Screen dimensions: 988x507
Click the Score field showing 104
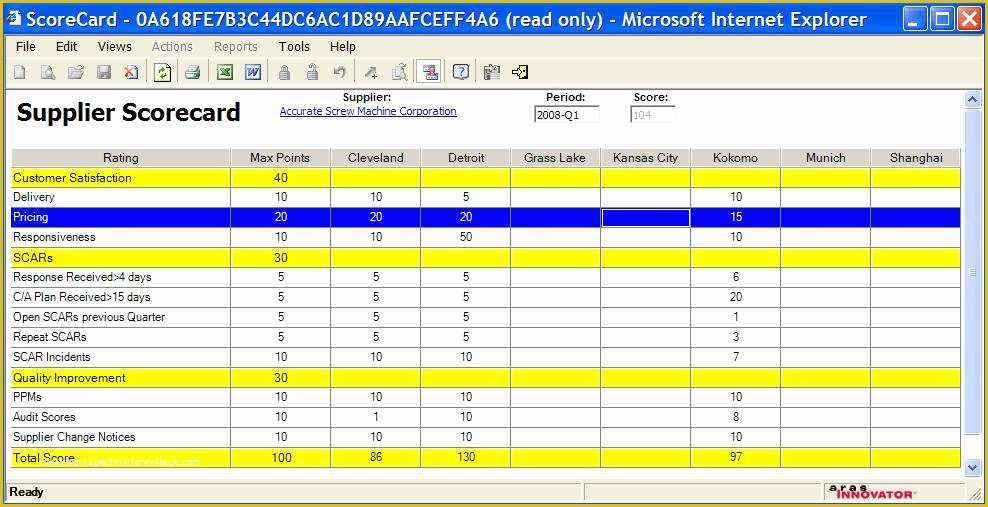click(653, 115)
